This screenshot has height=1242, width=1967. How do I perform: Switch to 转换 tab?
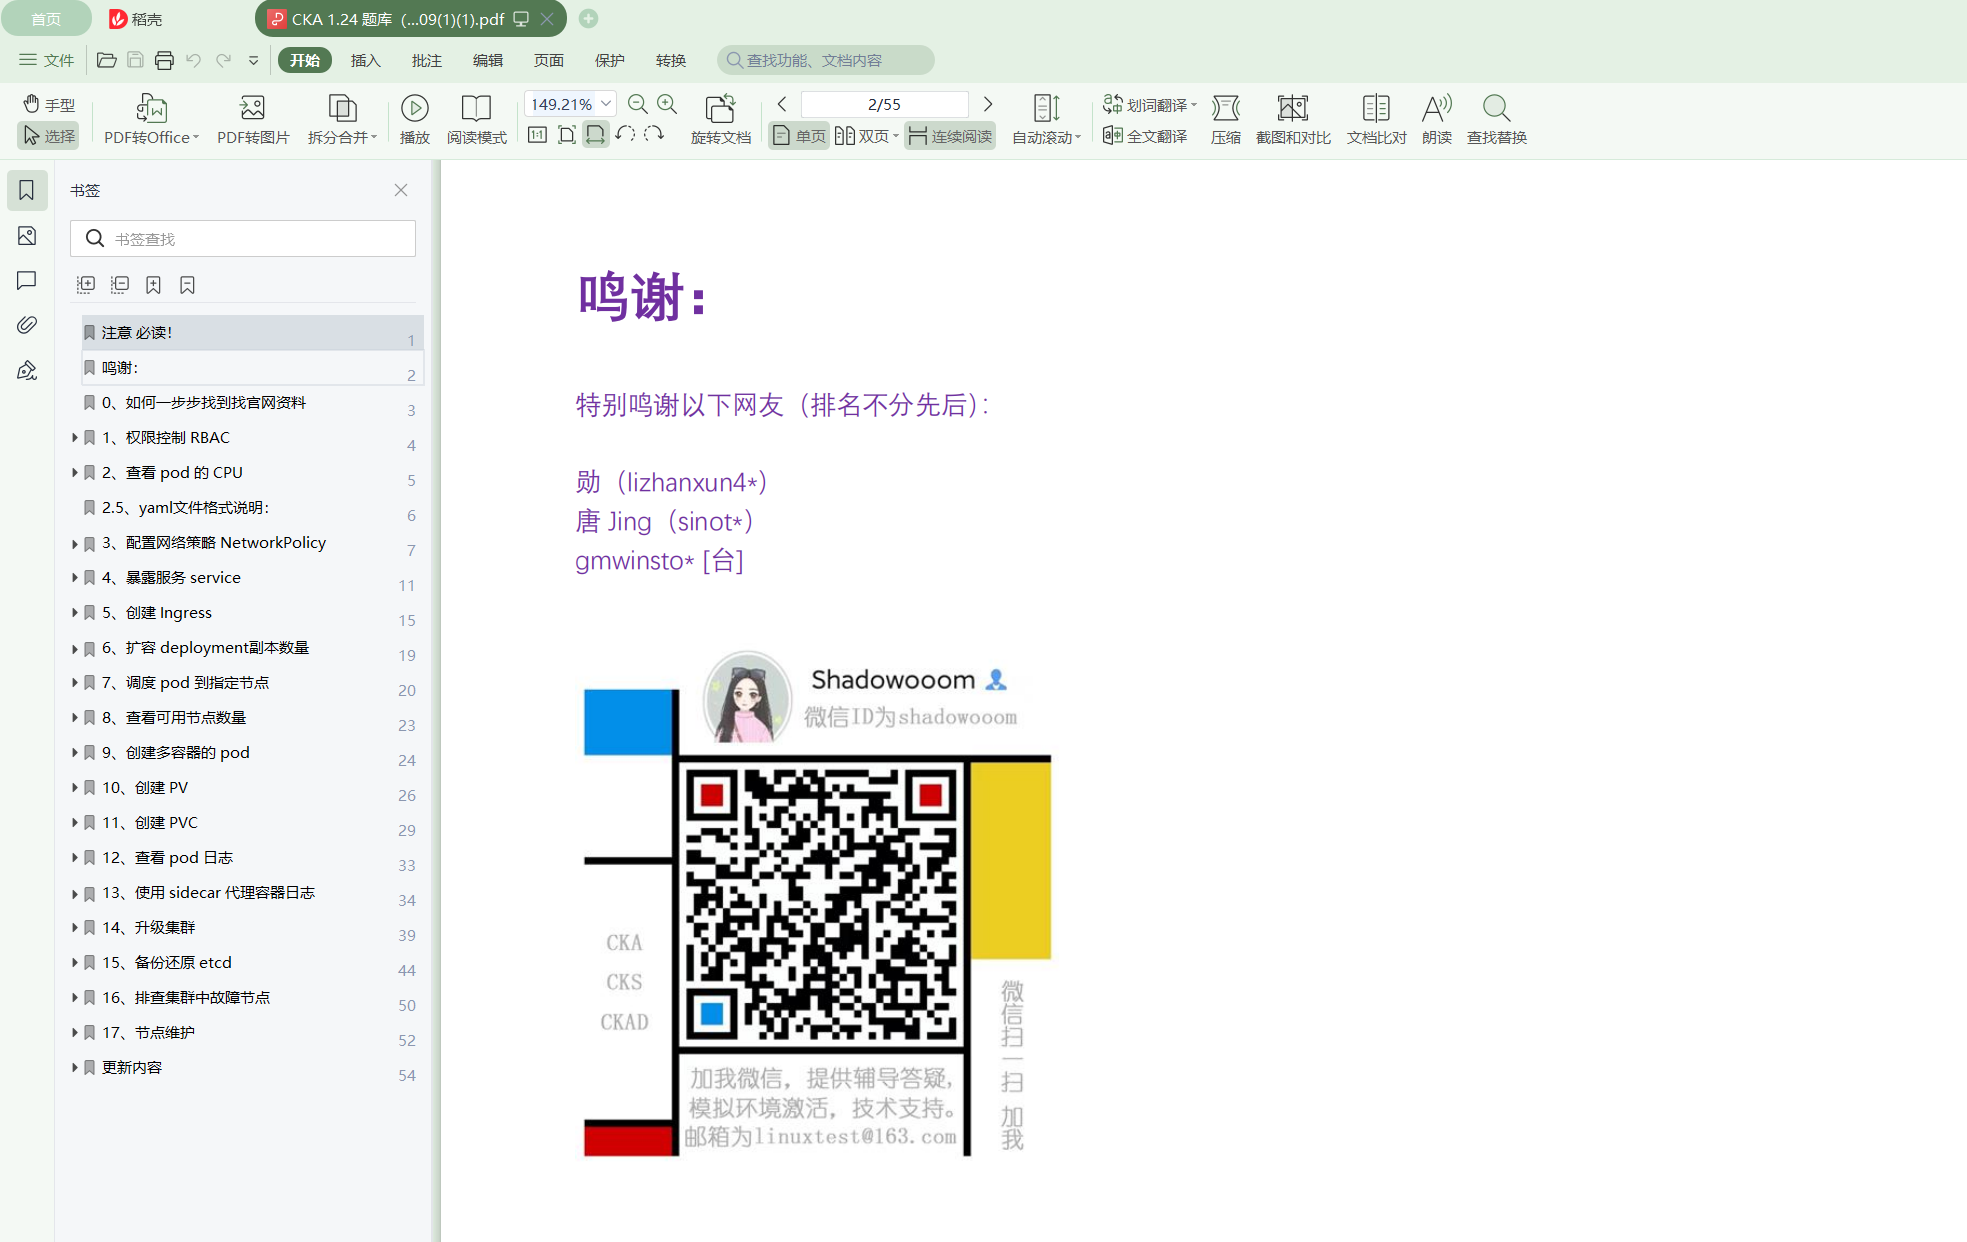click(671, 60)
